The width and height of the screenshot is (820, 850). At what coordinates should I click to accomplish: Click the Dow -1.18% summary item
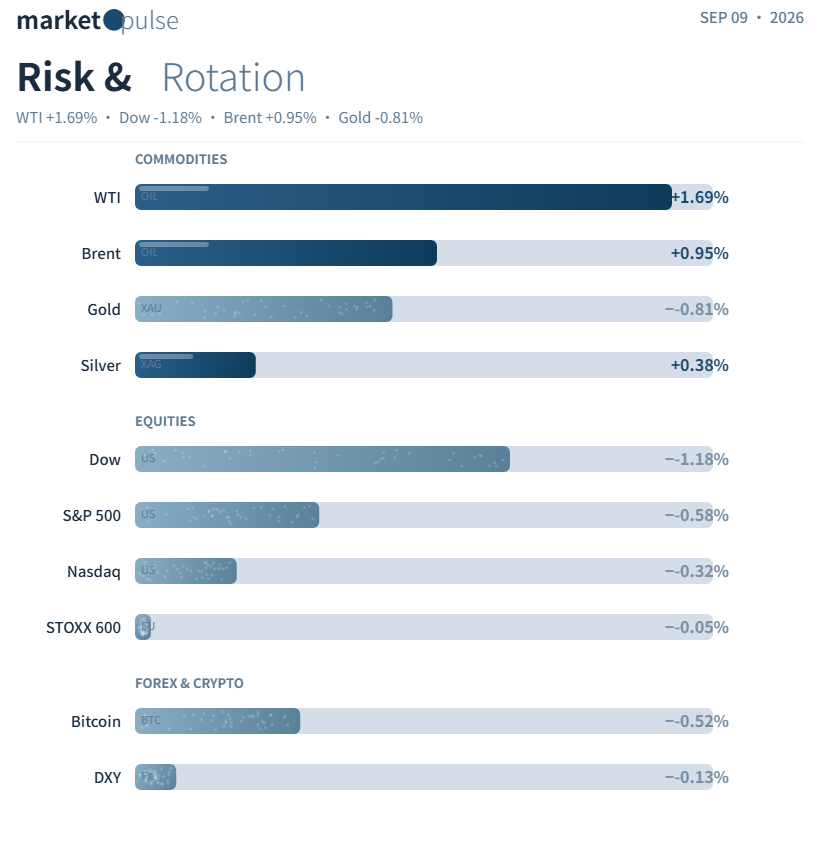(160, 118)
